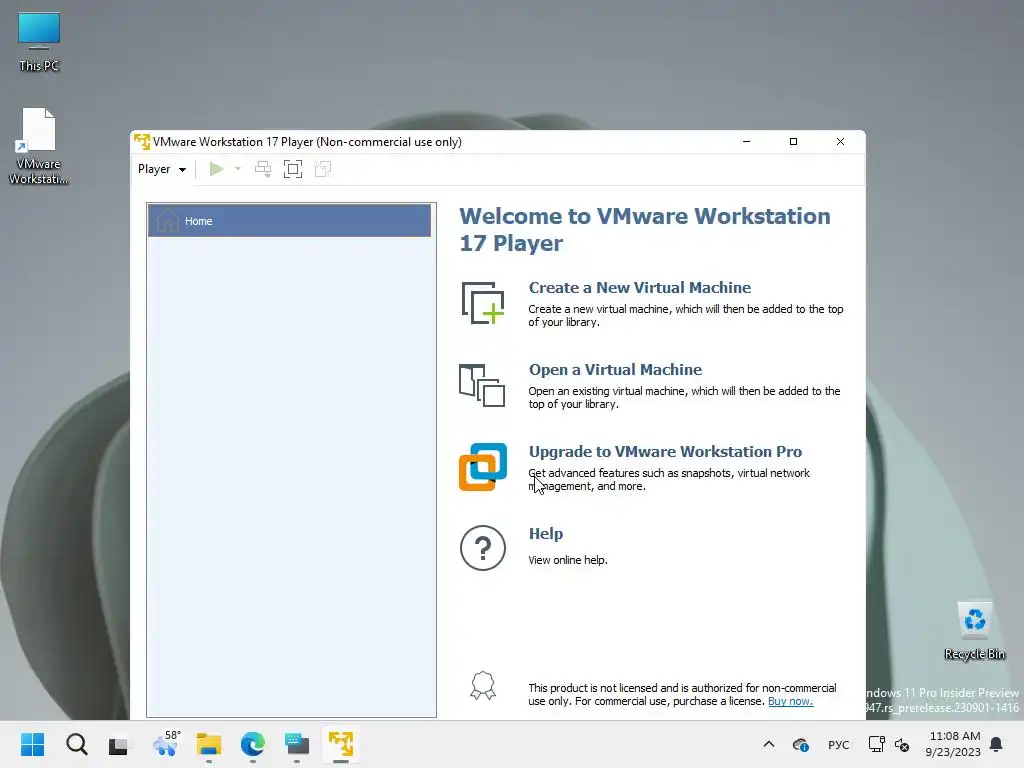Choose the Open a Virtual Machine heading
The image size is (1024, 768).
pos(615,370)
